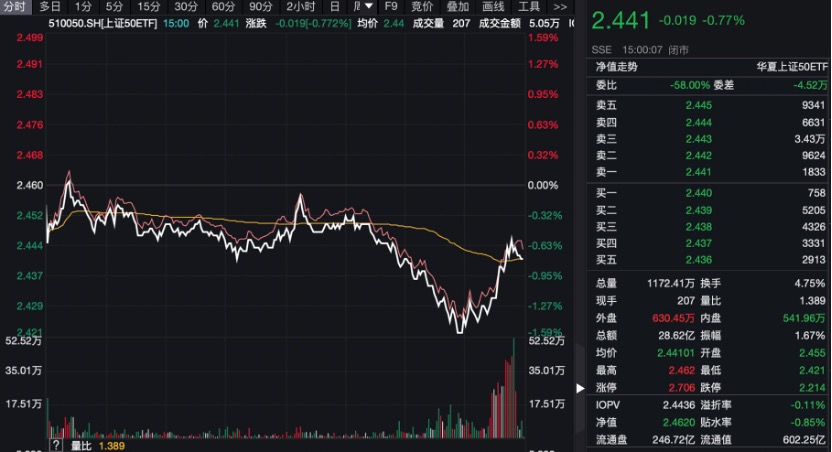The height and width of the screenshot is (452, 832).
Task: Open the 工具 tools menu
Action: click(x=528, y=7)
